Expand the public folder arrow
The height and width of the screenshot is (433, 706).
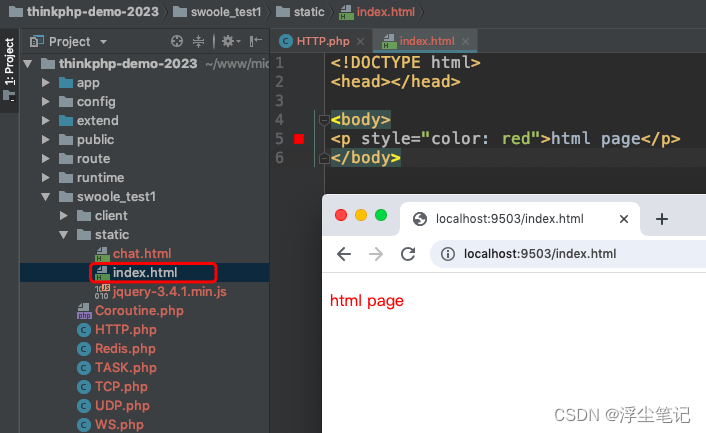(x=45, y=140)
